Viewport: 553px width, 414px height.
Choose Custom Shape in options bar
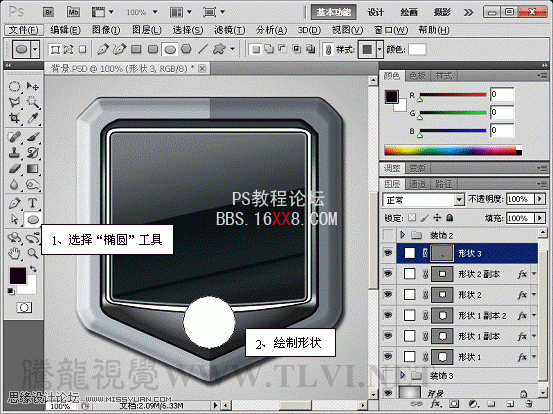pyautogui.click(x=219, y=49)
